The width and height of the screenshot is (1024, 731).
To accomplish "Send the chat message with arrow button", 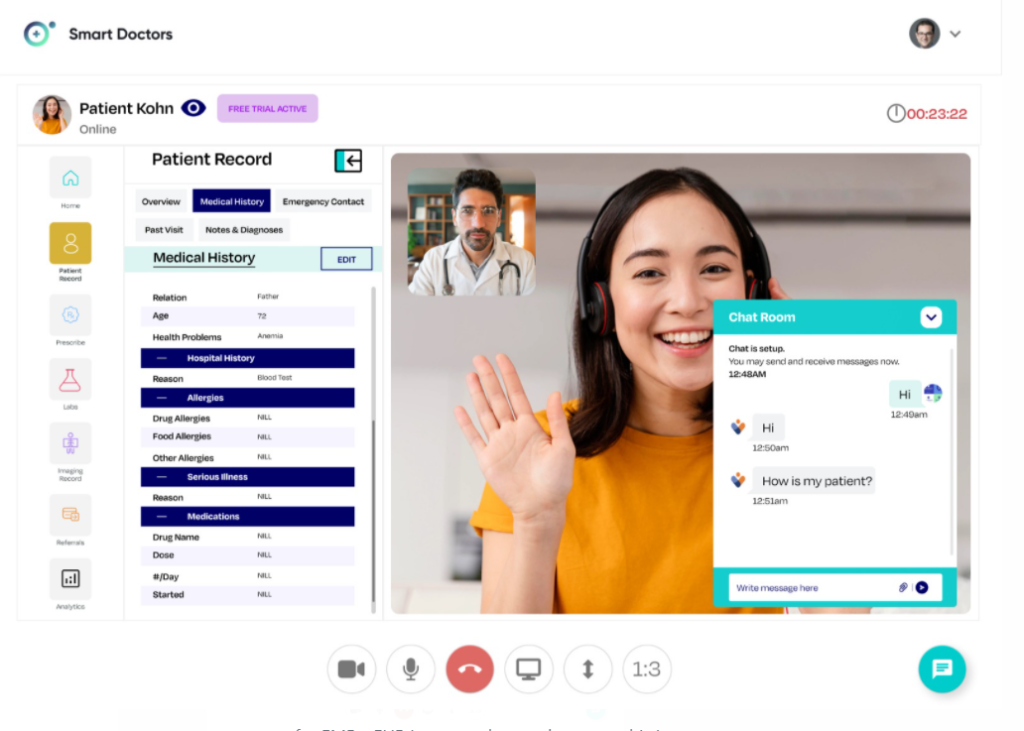I will click(x=922, y=588).
